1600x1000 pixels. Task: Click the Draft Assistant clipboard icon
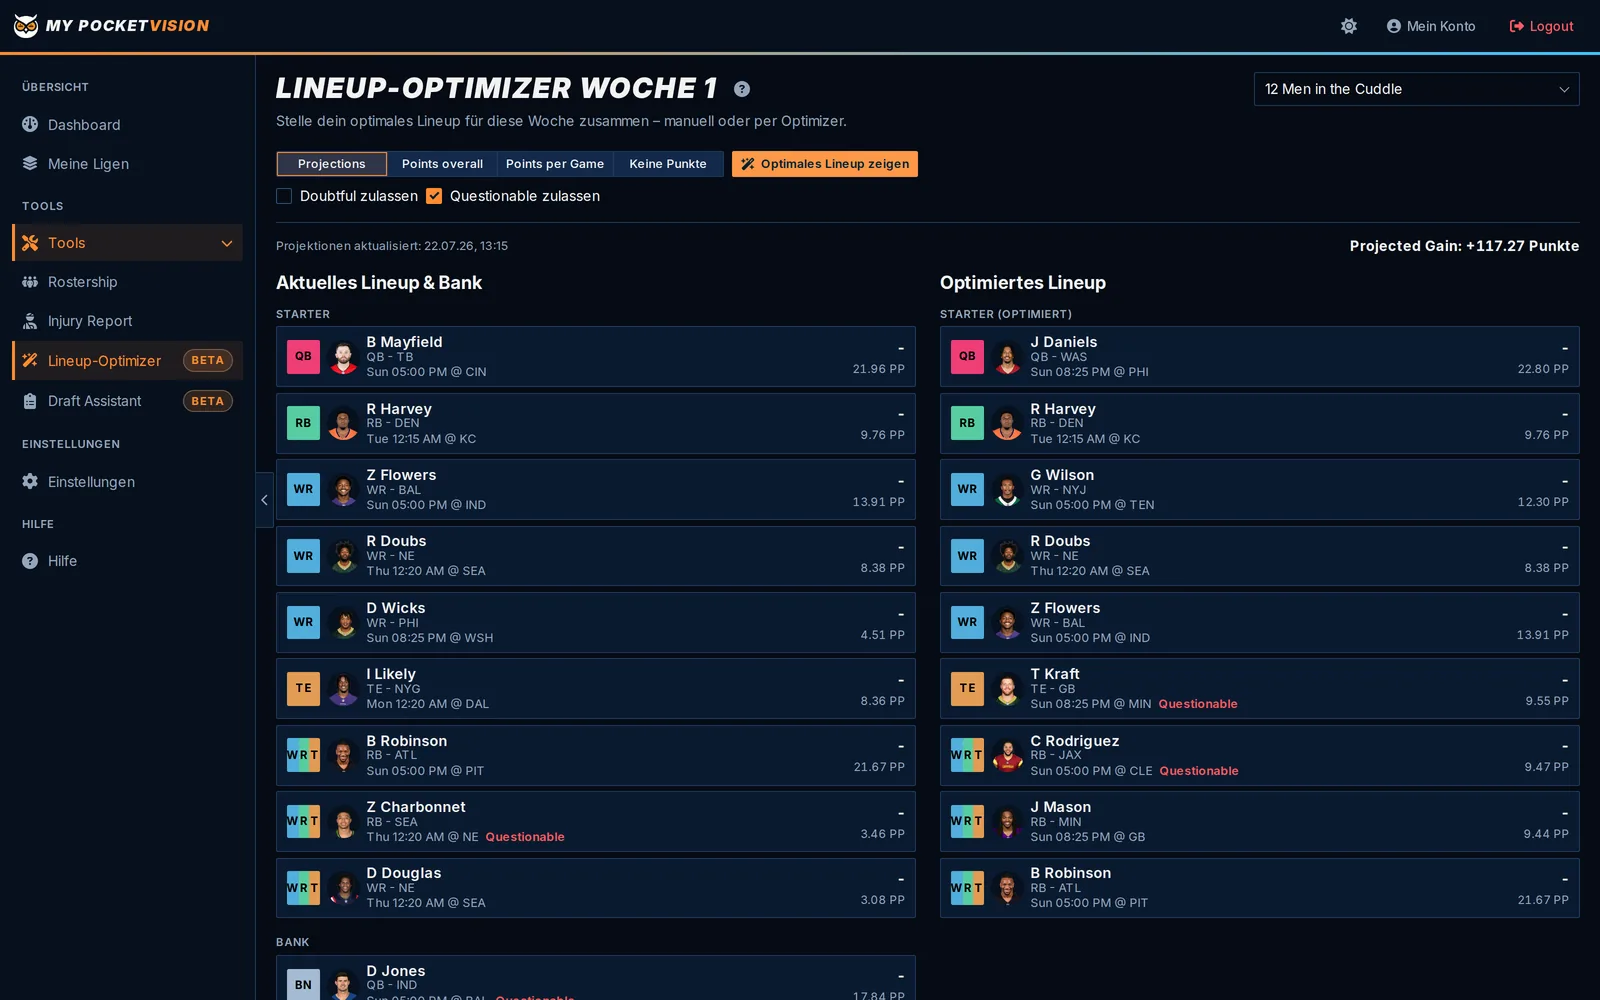[30, 401]
